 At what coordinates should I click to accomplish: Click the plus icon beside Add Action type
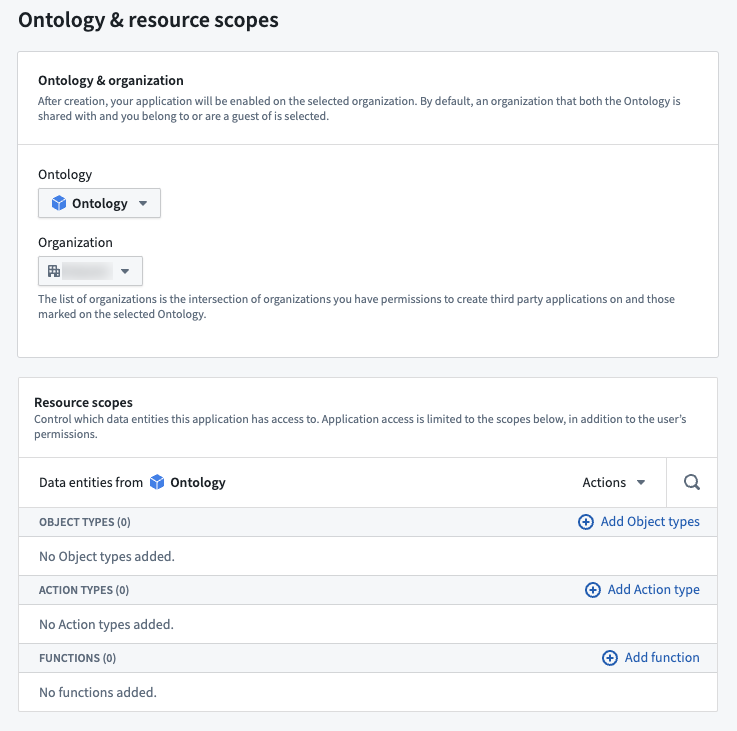[x=593, y=590]
